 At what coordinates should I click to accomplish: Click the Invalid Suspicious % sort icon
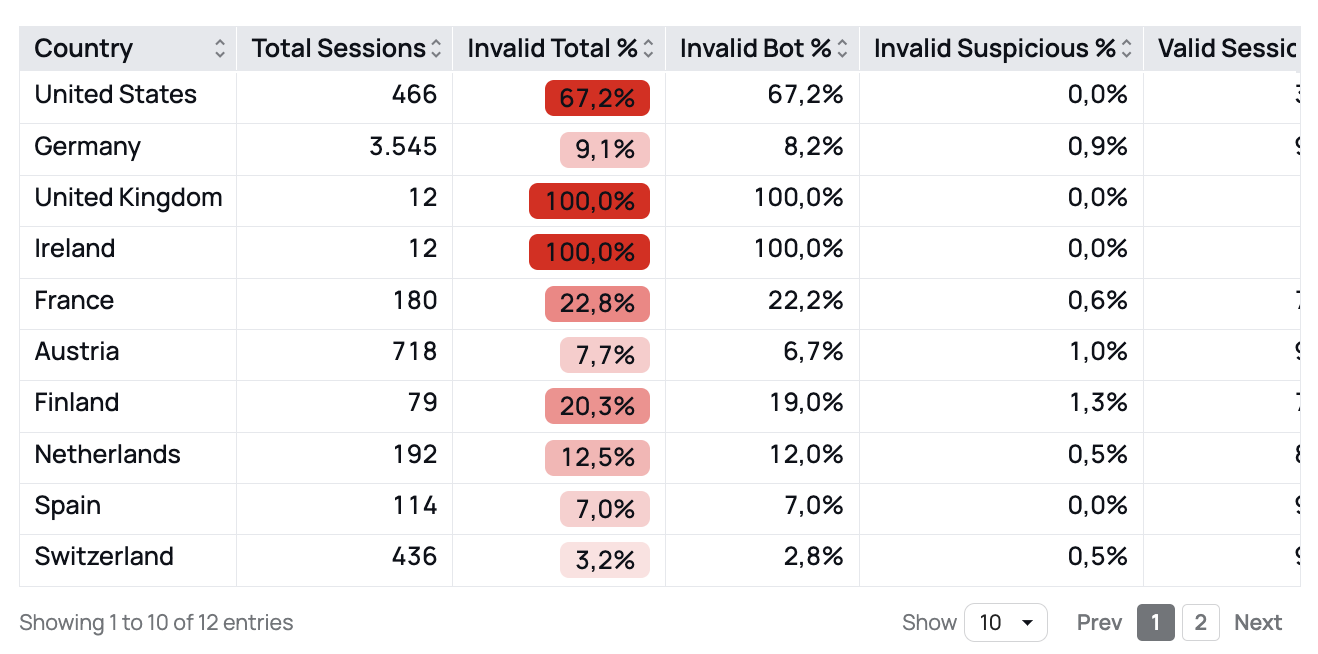click(x=1127, y=48)
